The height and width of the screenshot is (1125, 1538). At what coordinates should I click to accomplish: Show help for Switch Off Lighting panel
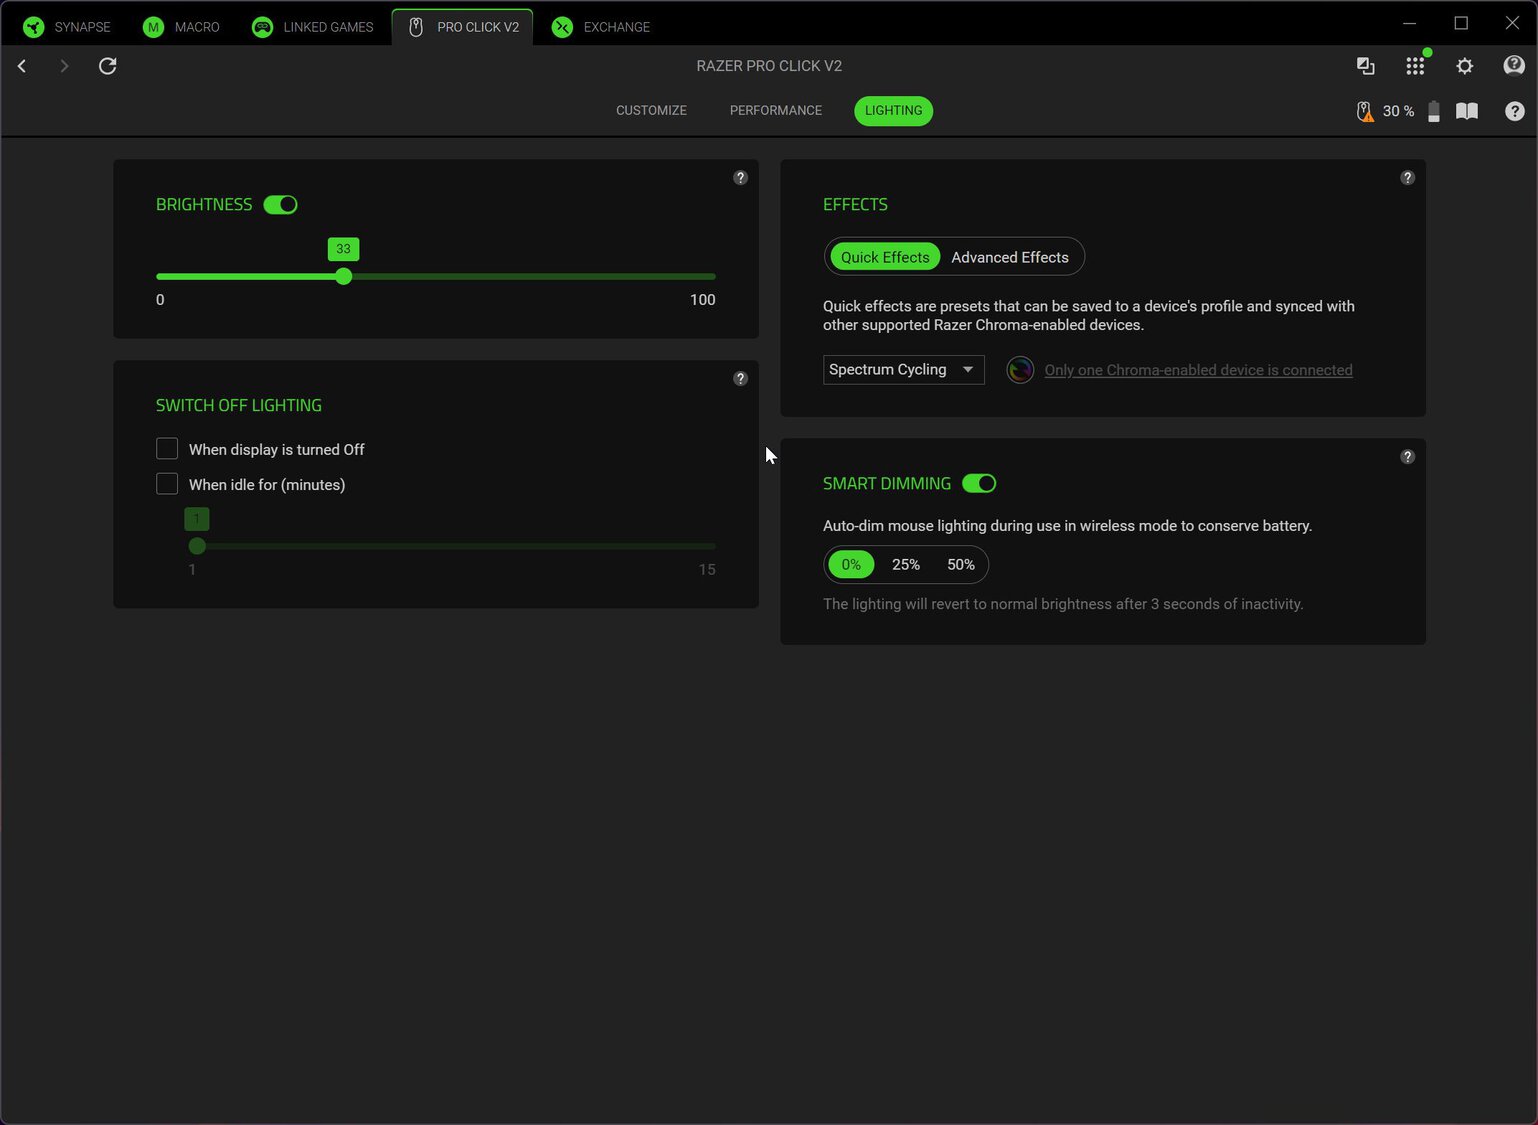pyautogui.click(x=740, y=379)
